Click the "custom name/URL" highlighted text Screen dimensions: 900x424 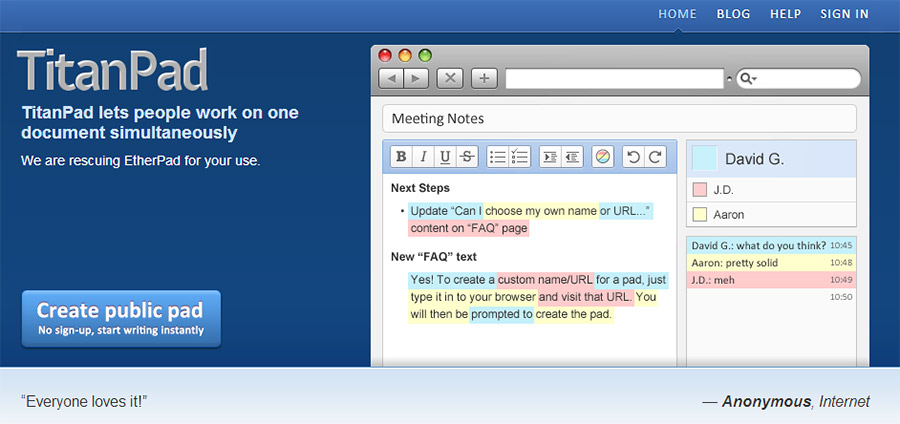click(545, 280)
